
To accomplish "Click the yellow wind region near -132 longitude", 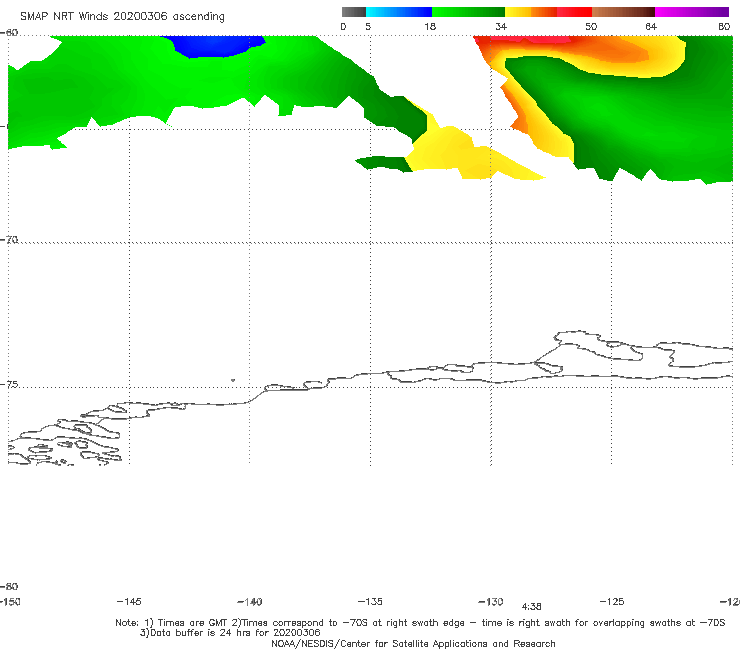I will click(453, 153).
